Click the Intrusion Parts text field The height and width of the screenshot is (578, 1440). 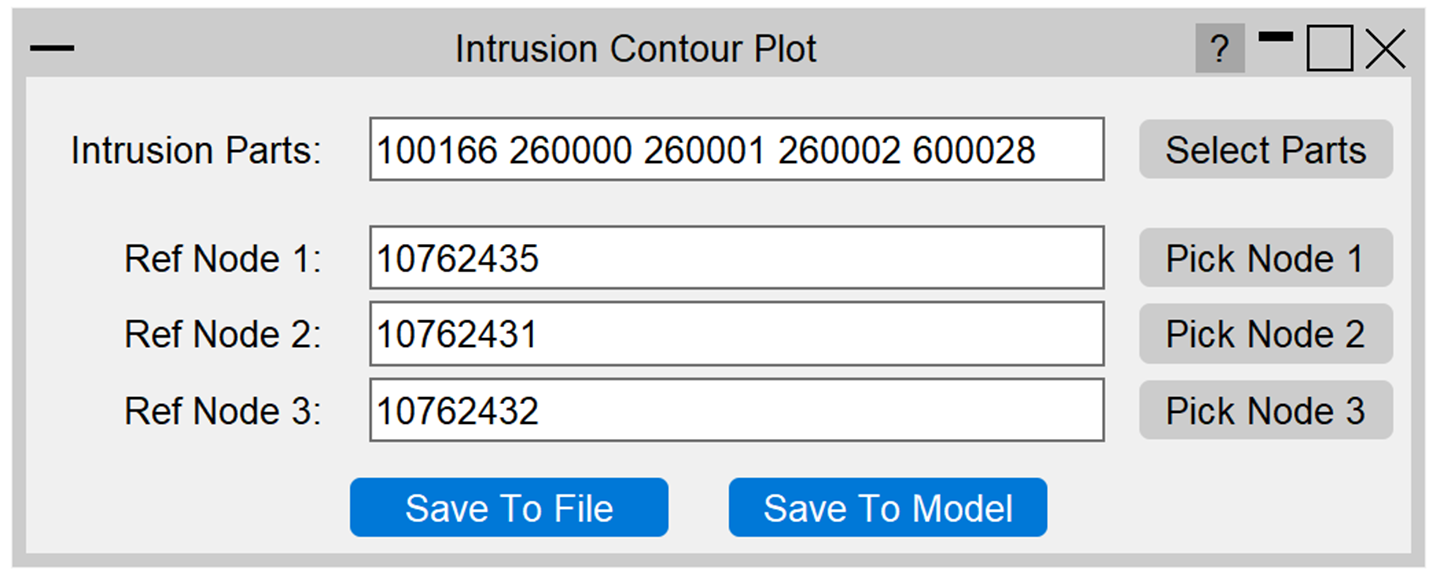point(736,150)
